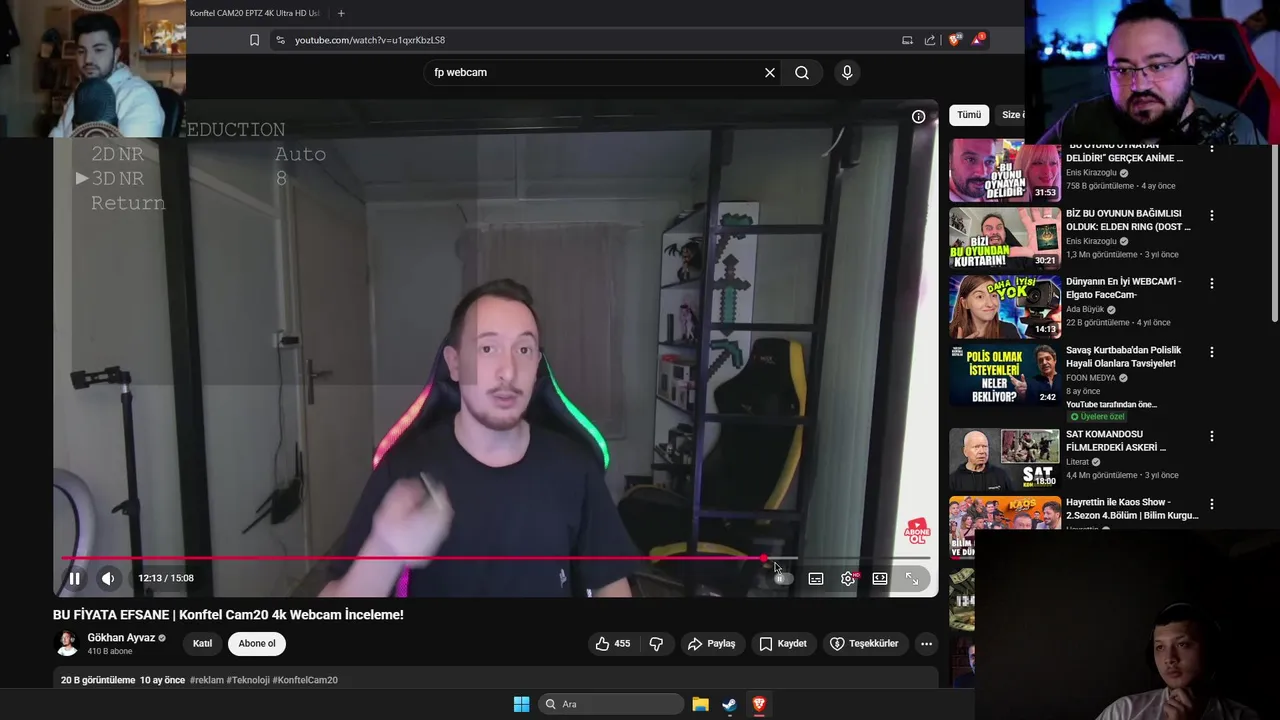Switch to theater mode view

tap(880, 578)
